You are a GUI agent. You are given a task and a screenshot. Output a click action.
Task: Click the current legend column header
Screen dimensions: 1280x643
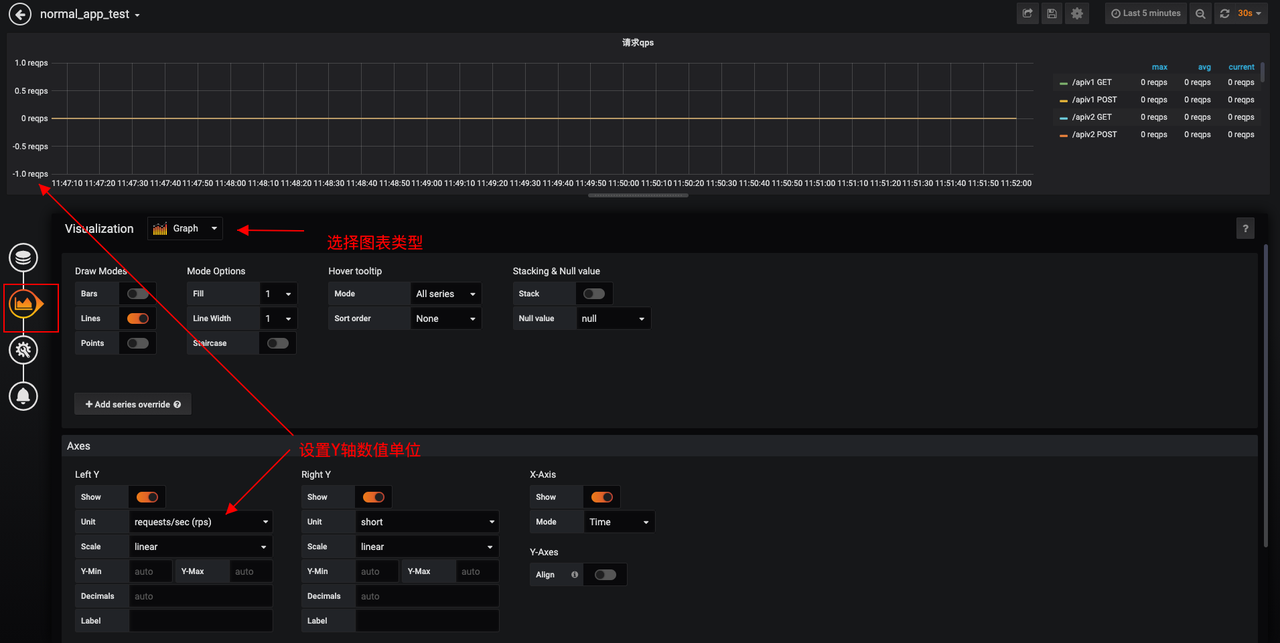(x=1241, y=67)
